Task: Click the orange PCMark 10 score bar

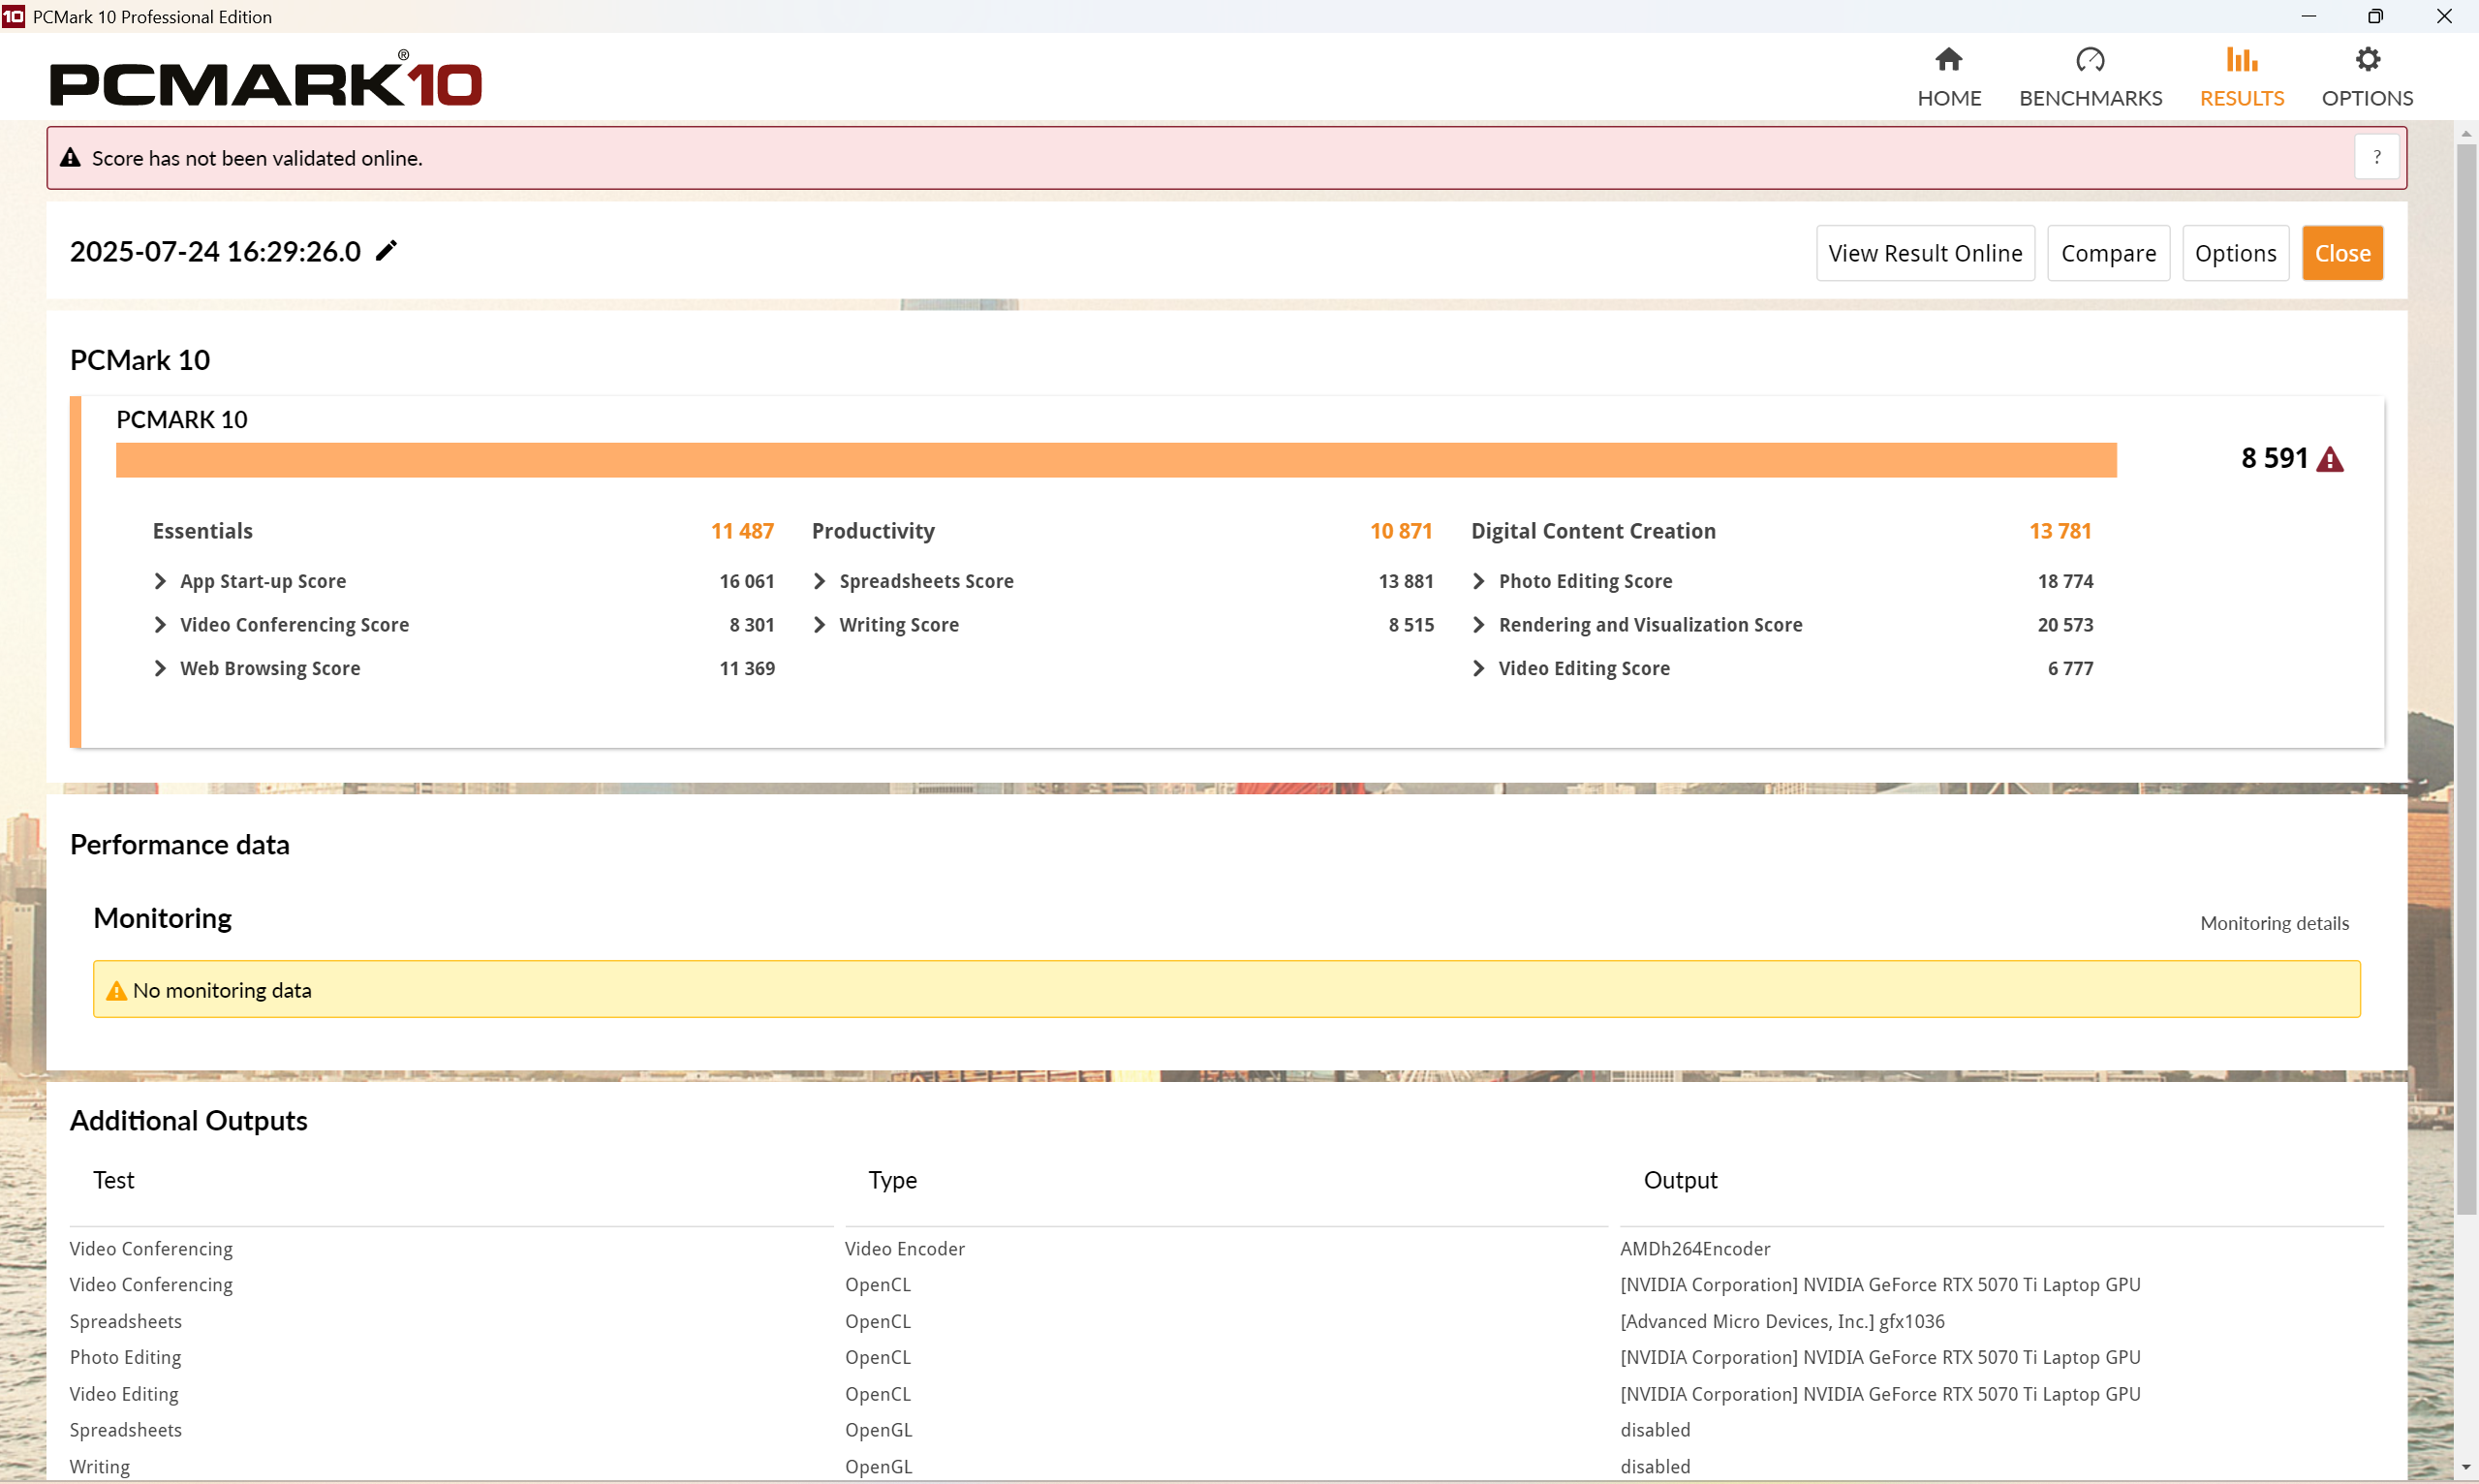Action: click(x=1115, y=460)
